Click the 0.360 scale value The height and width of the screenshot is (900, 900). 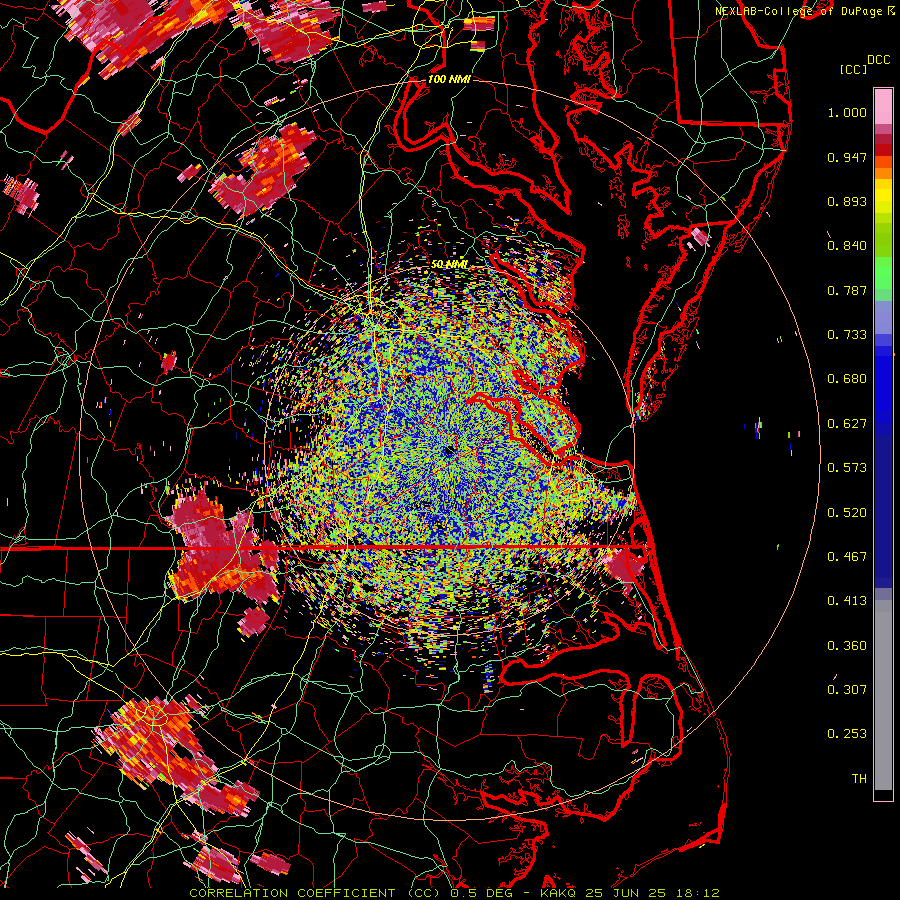[x=847, y=646]
